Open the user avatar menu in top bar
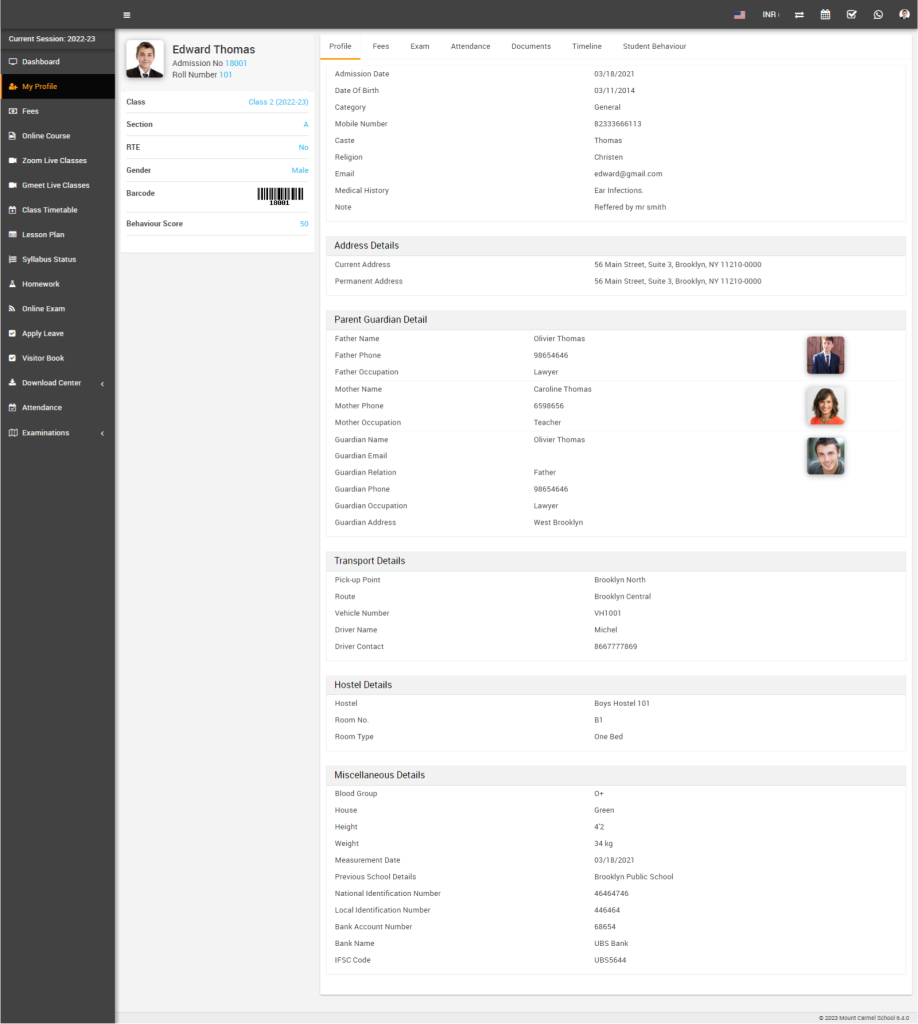This screenshot has width=918, height=1024. pos(904,15)
